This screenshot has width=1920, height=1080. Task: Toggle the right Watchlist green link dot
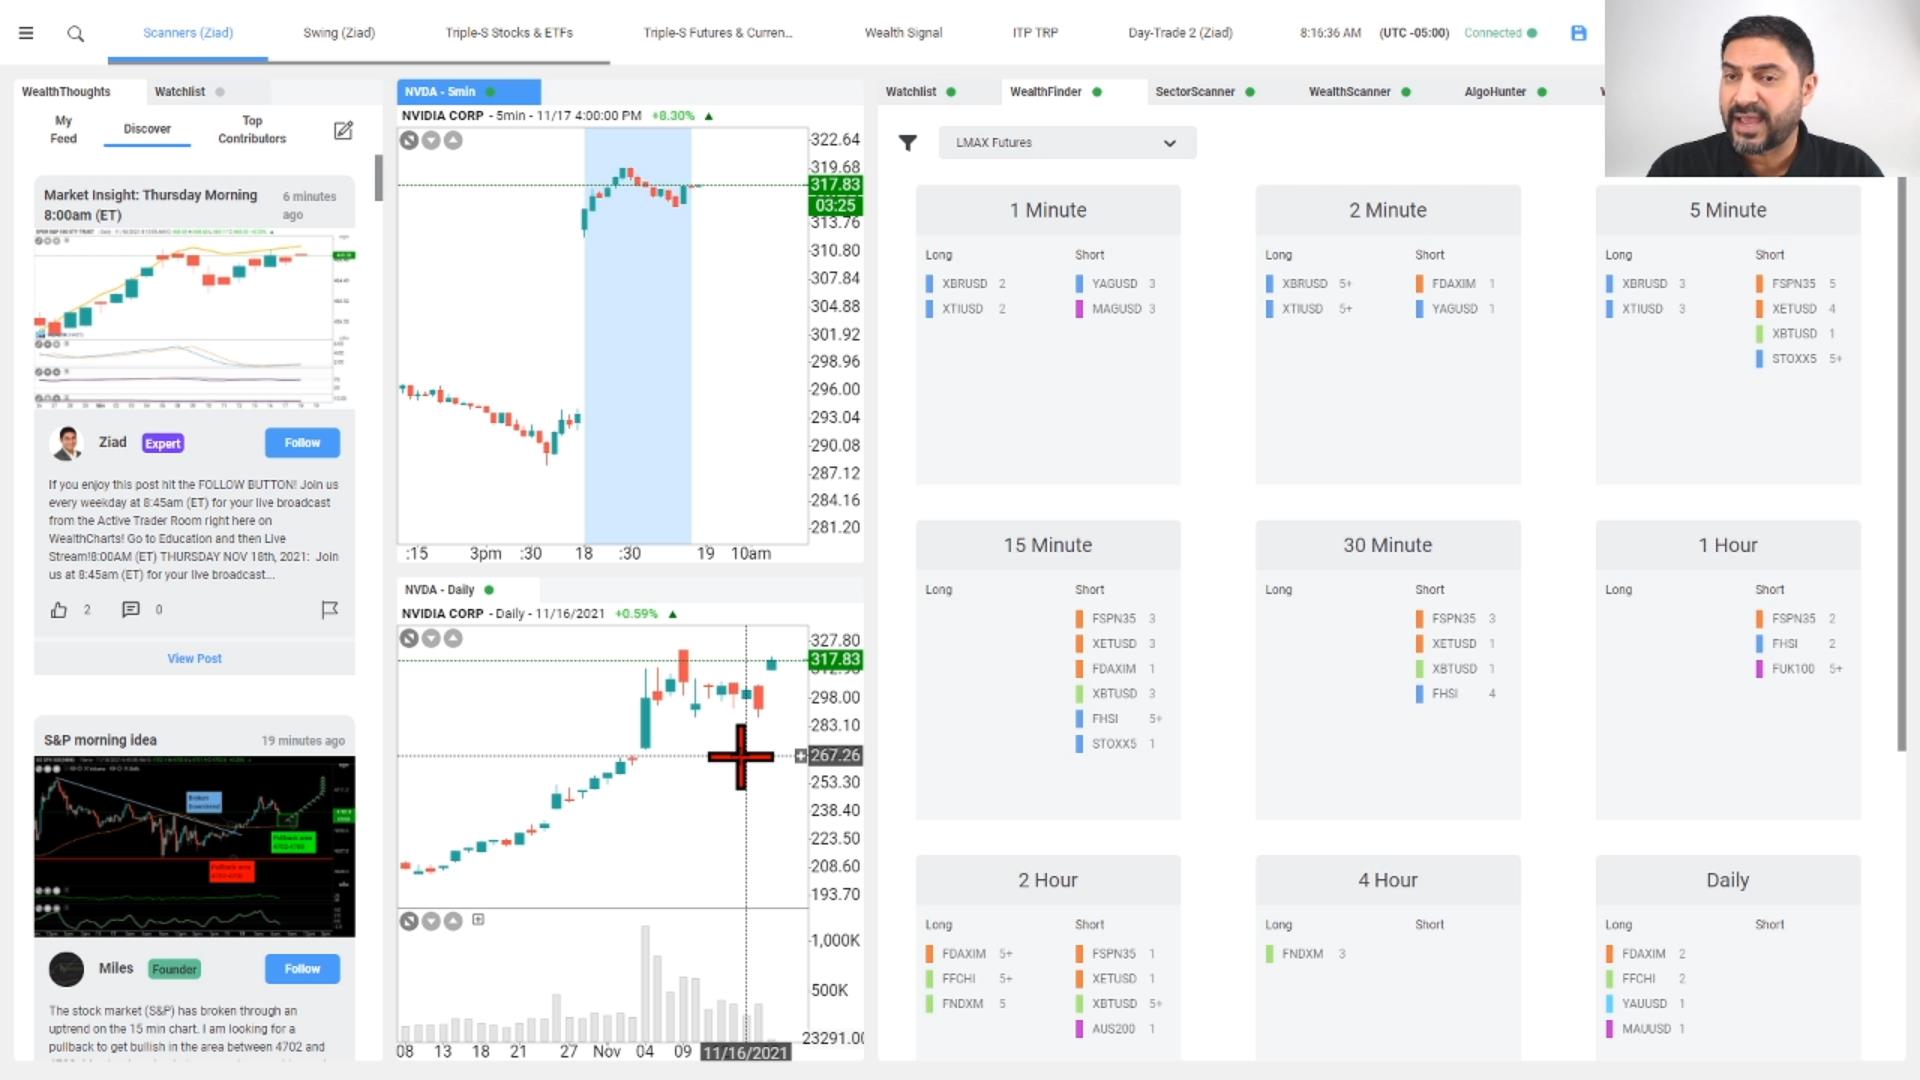coord(951,92)
